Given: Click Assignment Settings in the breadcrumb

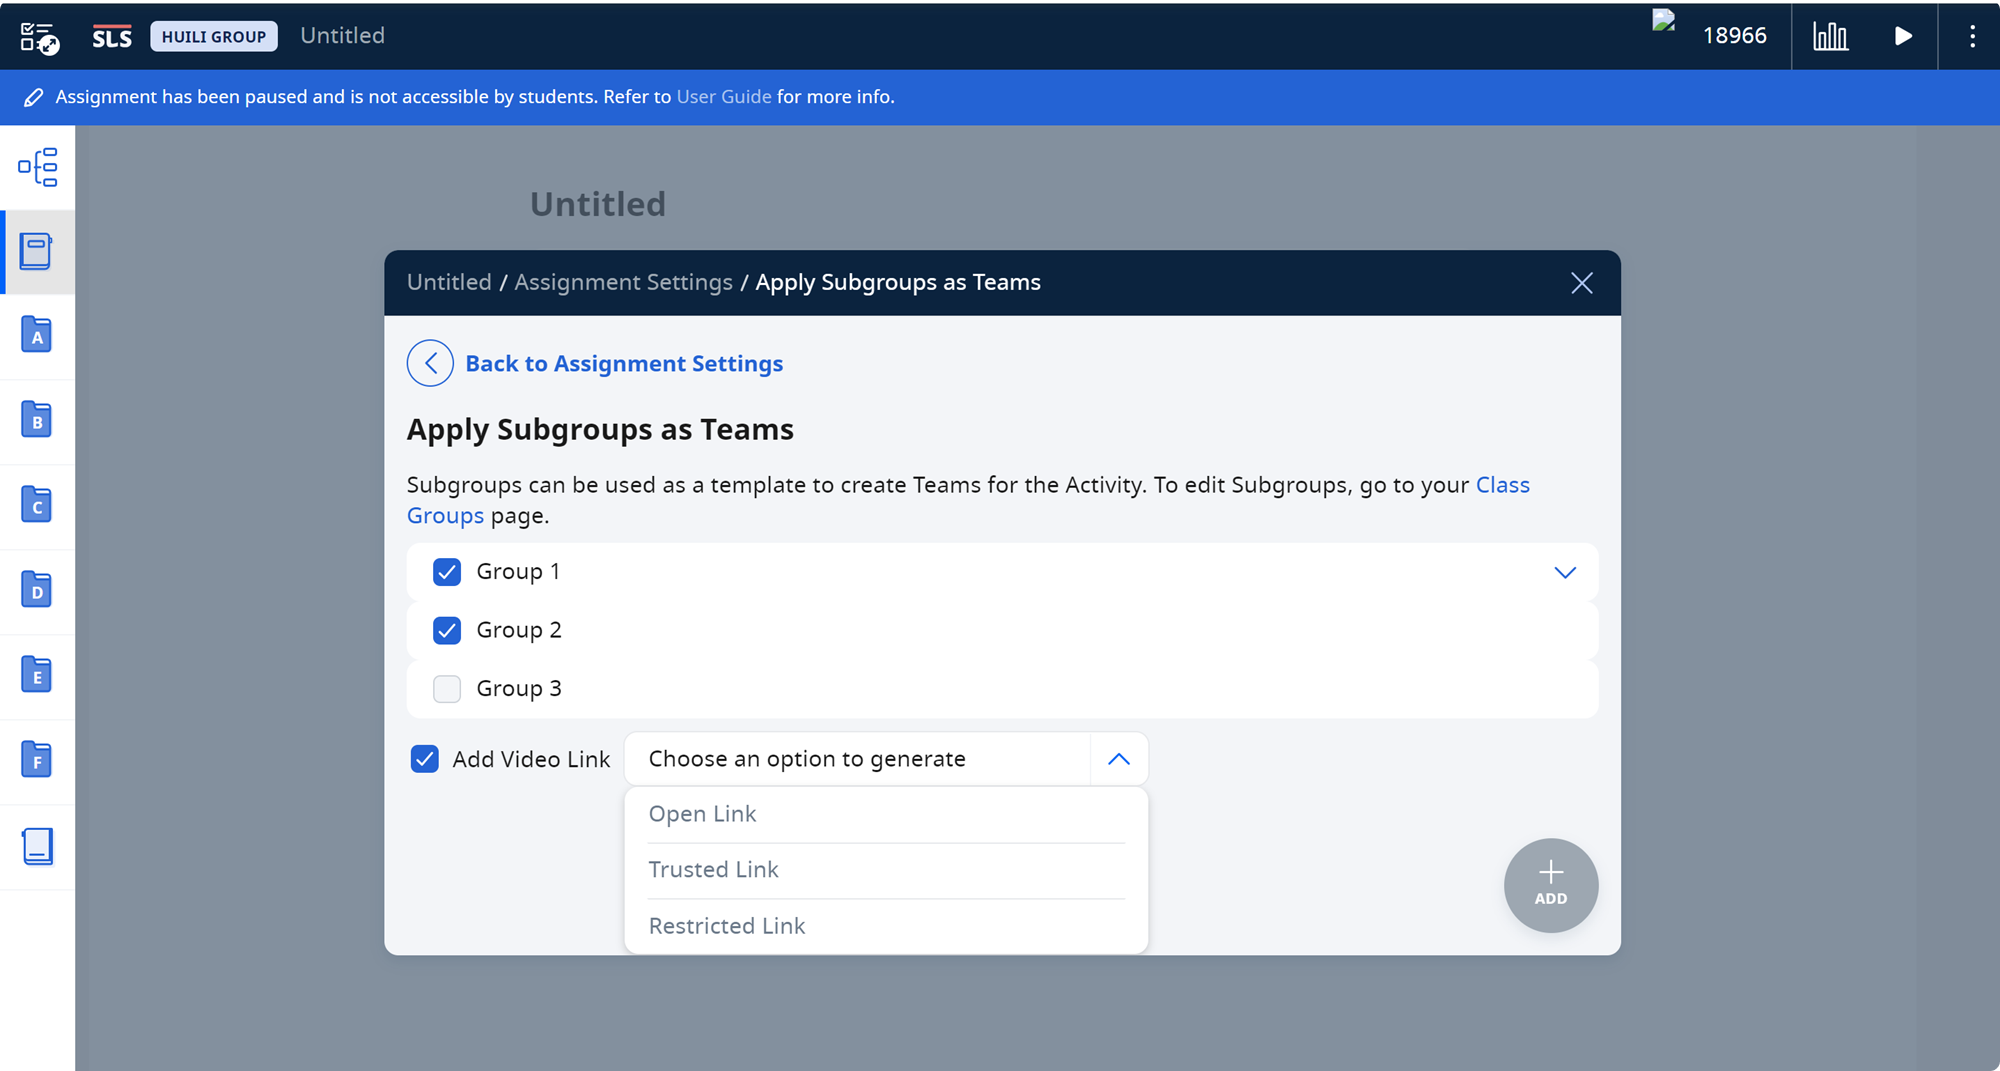Looking at the screenshot, I should pyautogui.click(x=623, y=282).
